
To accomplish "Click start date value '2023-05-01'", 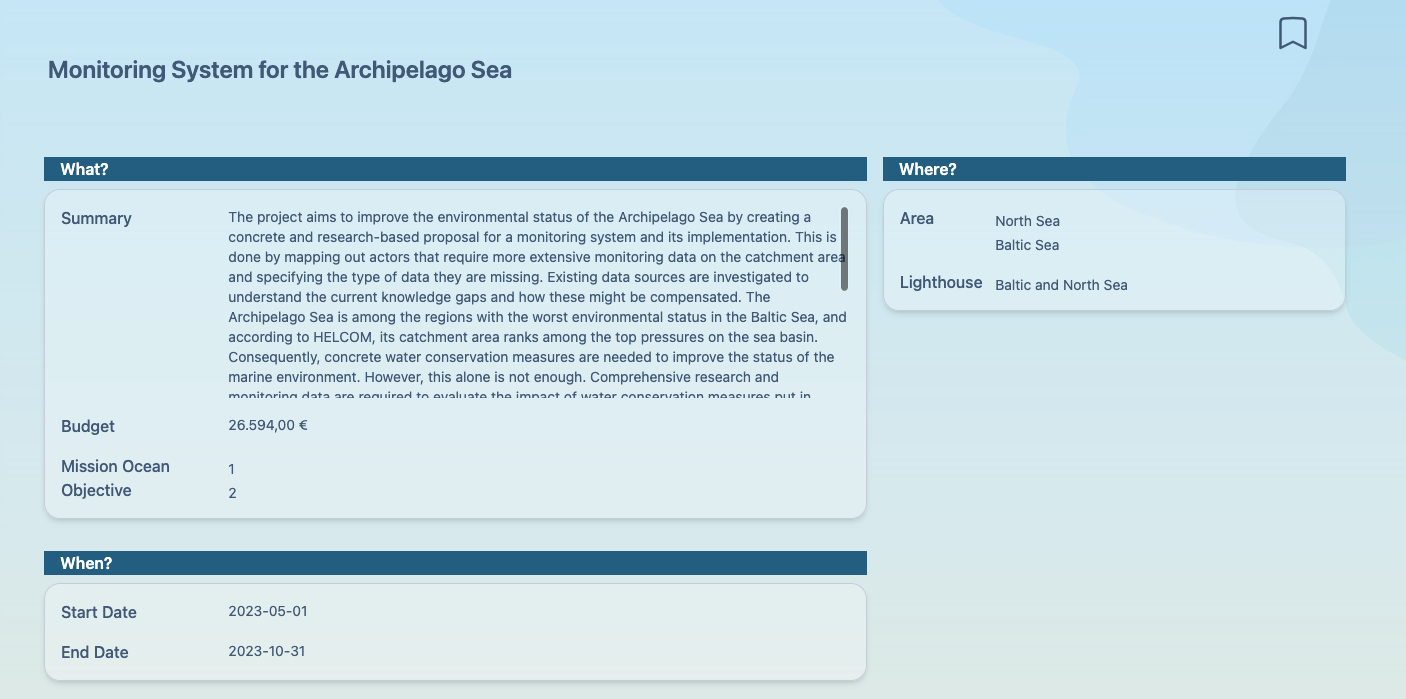I will [x=268, y=611].
